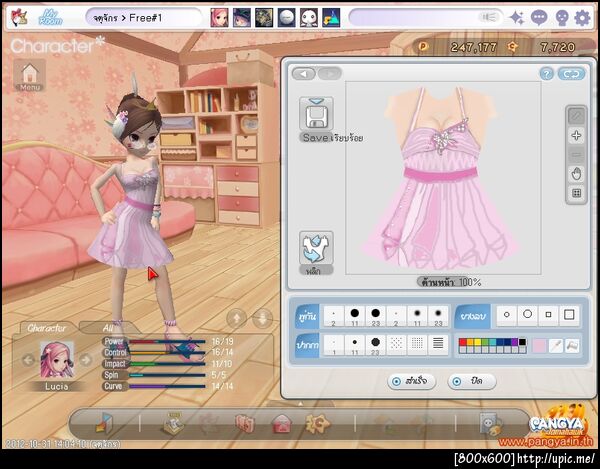The height and width of the screenshot is (469, 600).
Task: Open the cash register shop icon
Action: pos(173,423)
